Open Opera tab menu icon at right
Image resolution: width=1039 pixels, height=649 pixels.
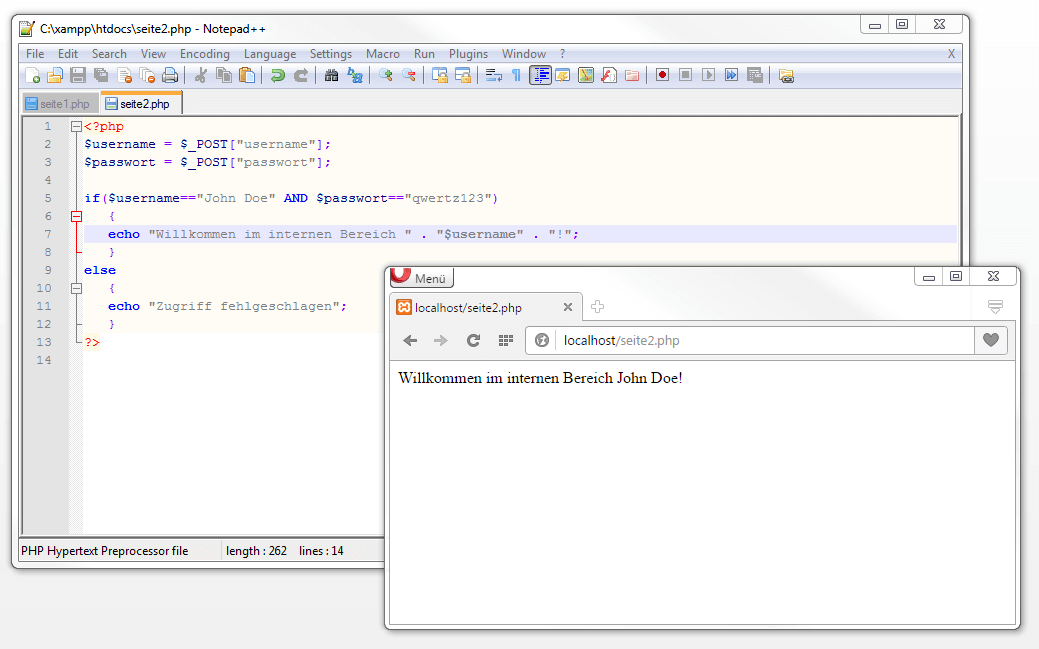[x=995, y=306]
